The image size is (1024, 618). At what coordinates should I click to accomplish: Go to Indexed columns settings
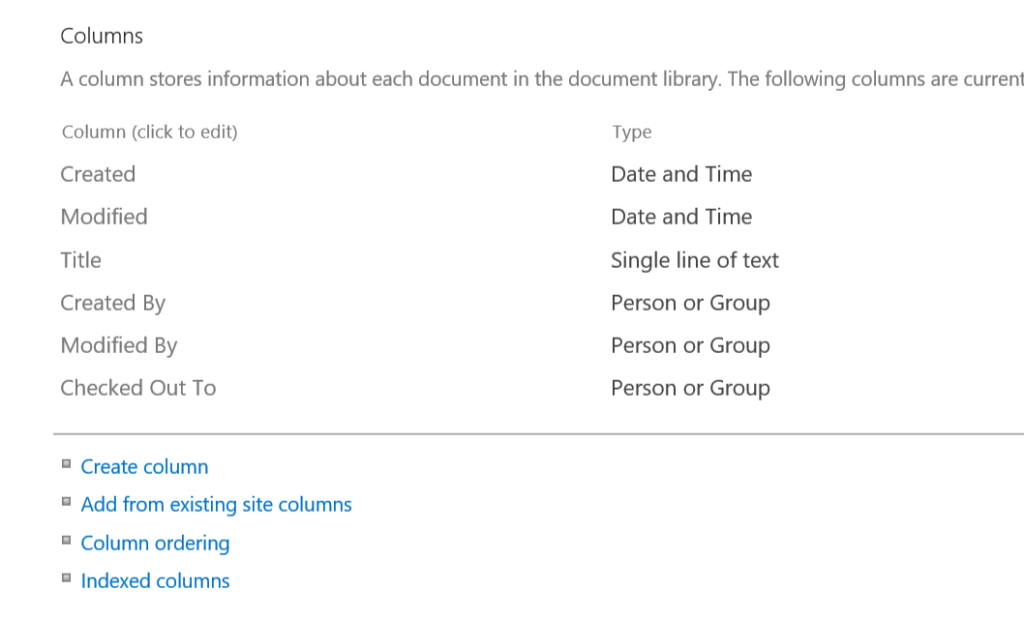coord(155,581)
